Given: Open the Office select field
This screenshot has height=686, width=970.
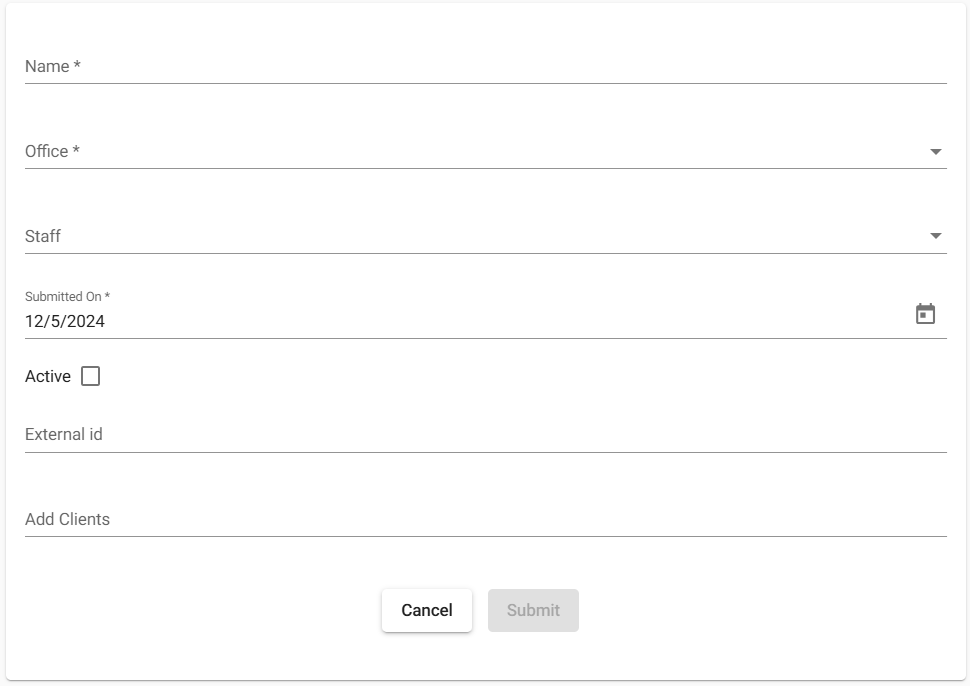Looking at the screenshot, I should [x=486, y=152].
